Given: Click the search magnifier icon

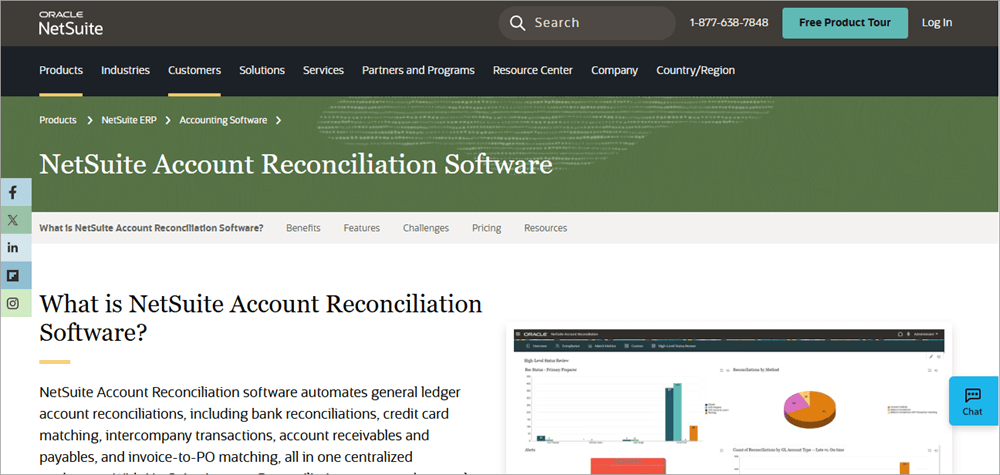Looking at the screenshot, I should (x=517, y=23).
